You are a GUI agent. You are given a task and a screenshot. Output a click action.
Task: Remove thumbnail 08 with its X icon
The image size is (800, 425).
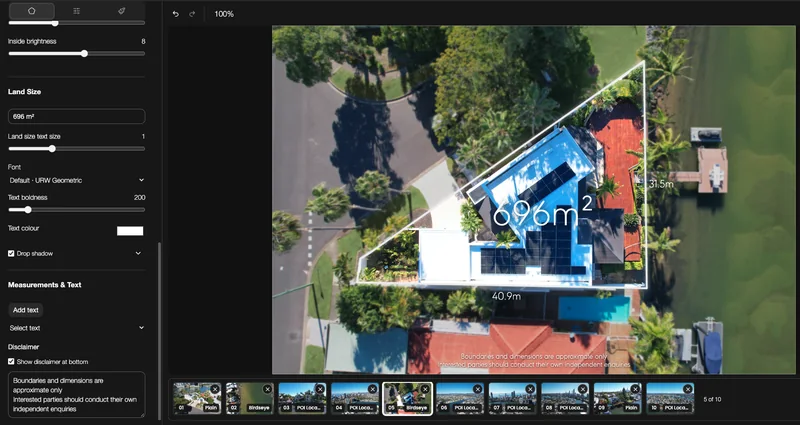click(583, 389)
